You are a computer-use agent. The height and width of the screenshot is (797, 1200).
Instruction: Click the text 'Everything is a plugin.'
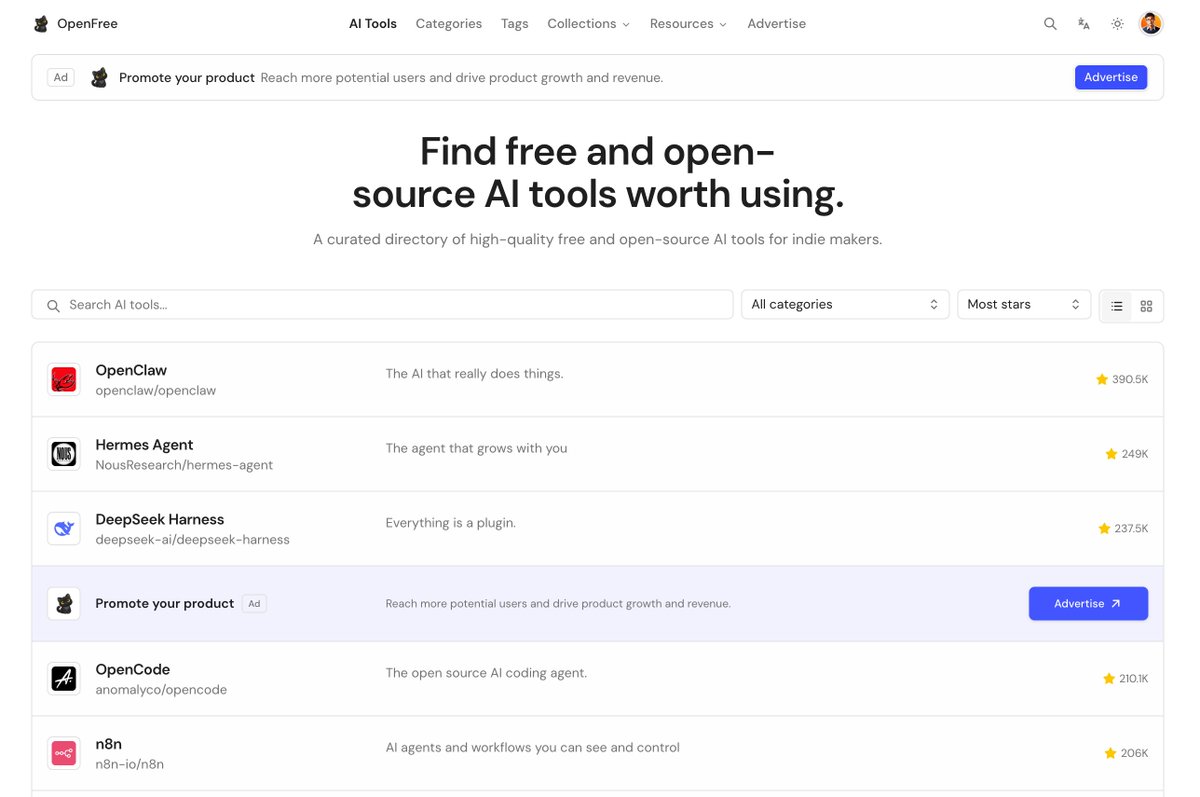point(451,523)
